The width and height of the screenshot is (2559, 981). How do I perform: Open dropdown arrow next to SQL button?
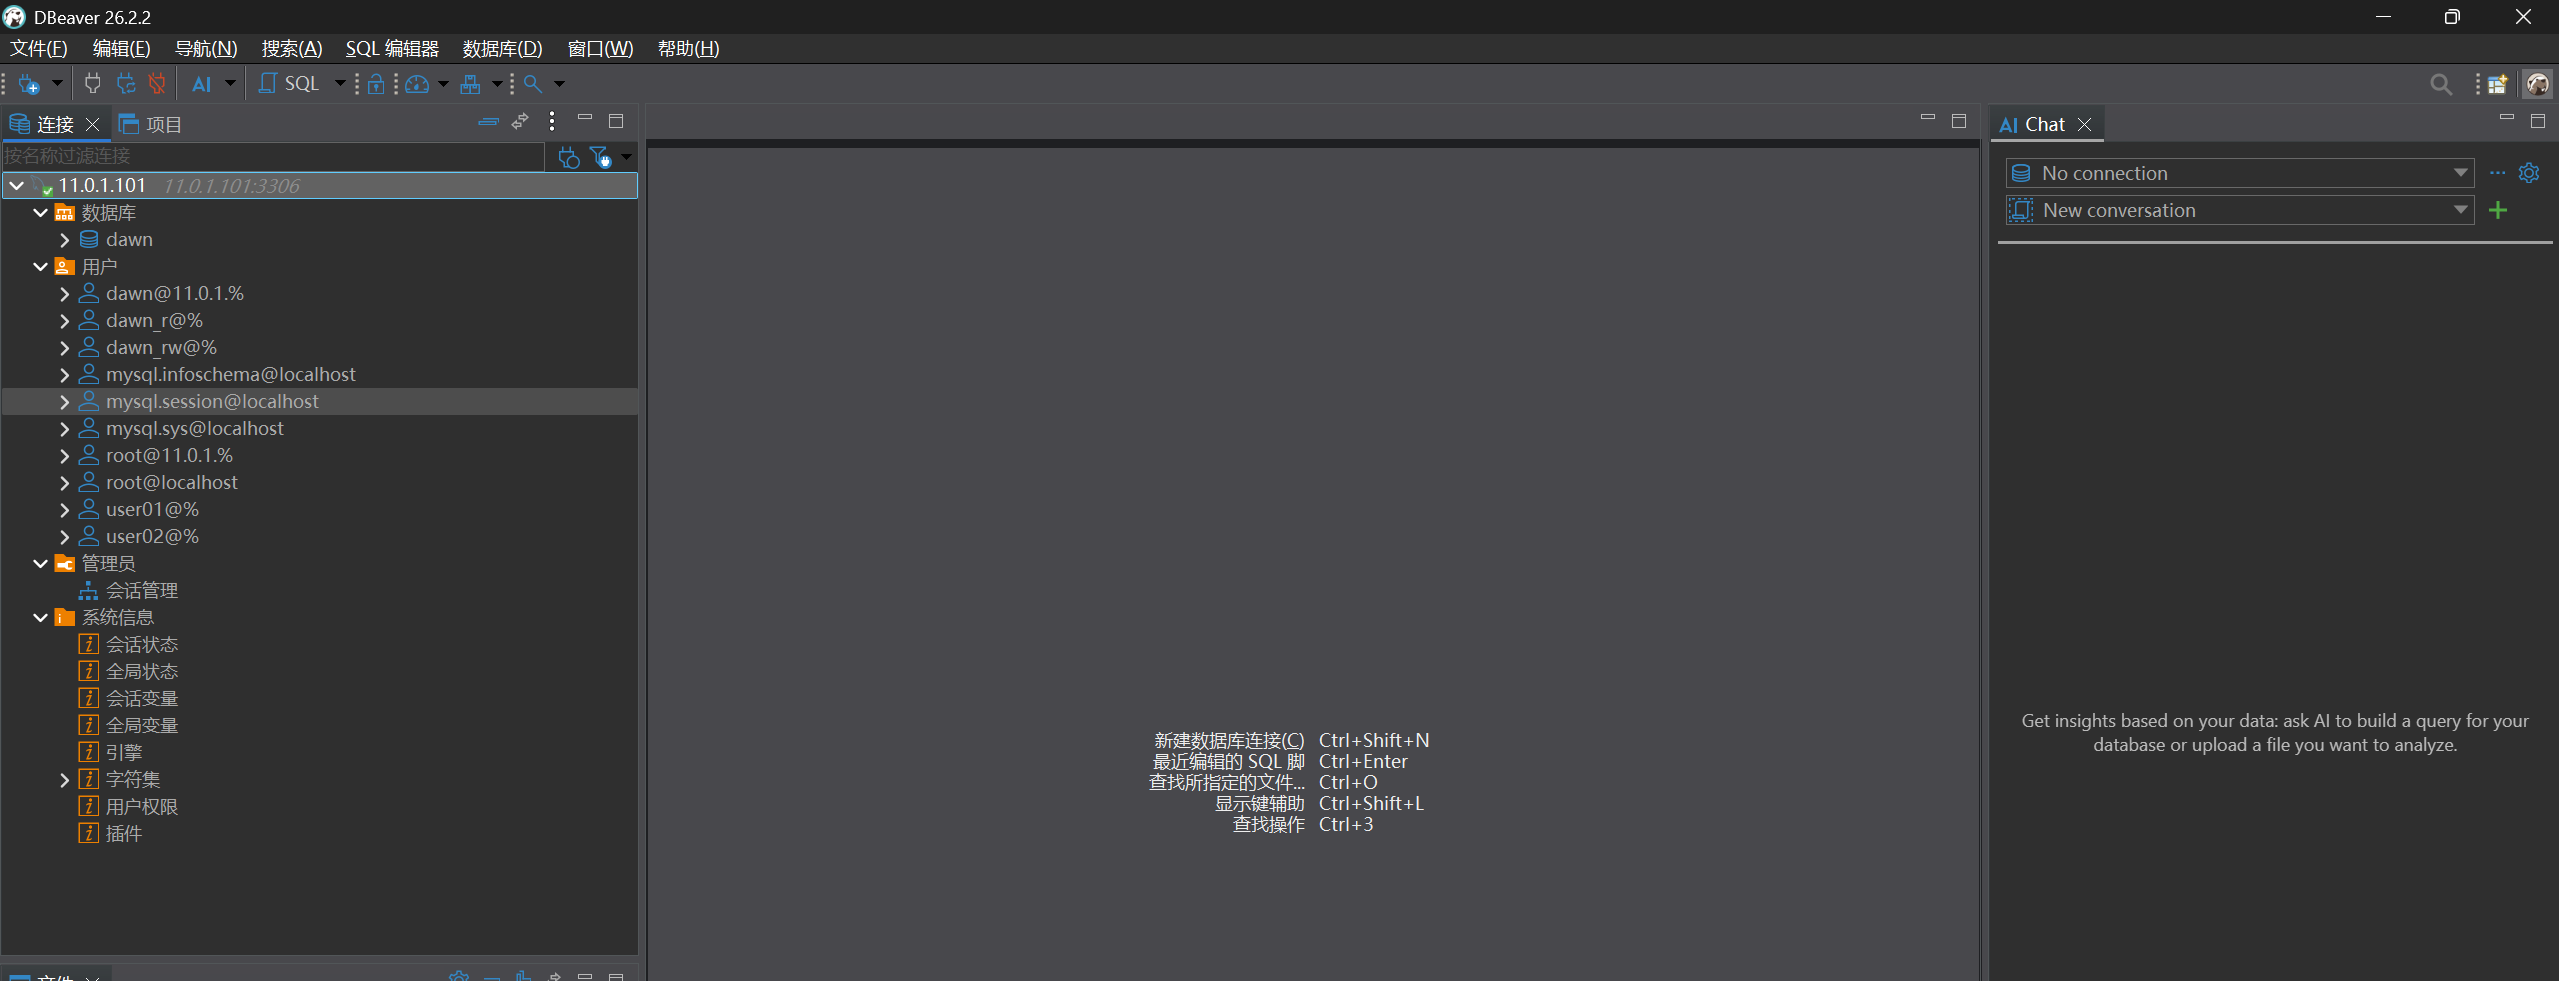click(x=340, y=84)
